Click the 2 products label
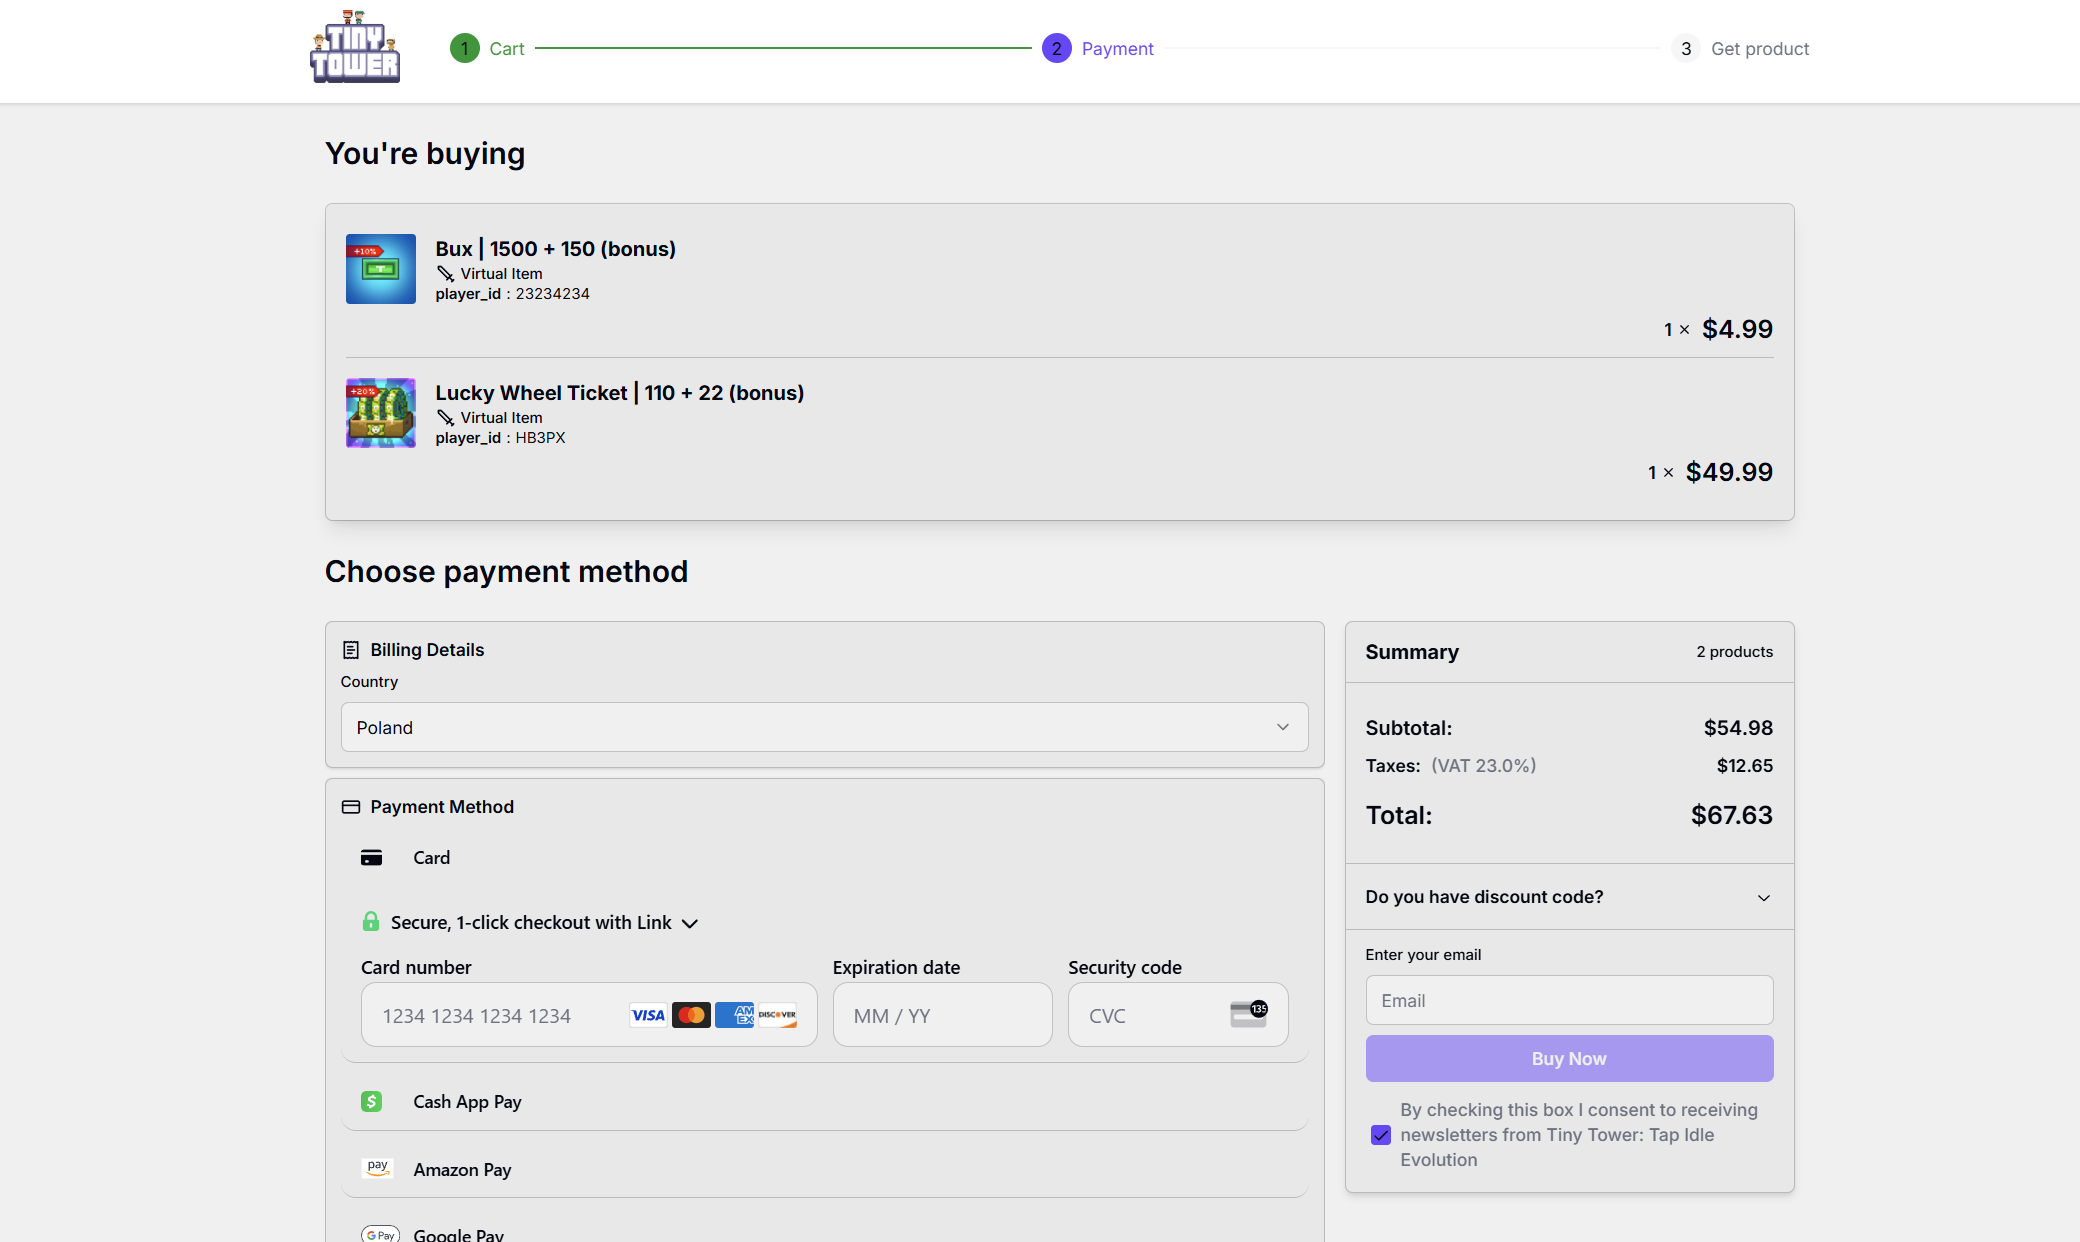 1734,652
